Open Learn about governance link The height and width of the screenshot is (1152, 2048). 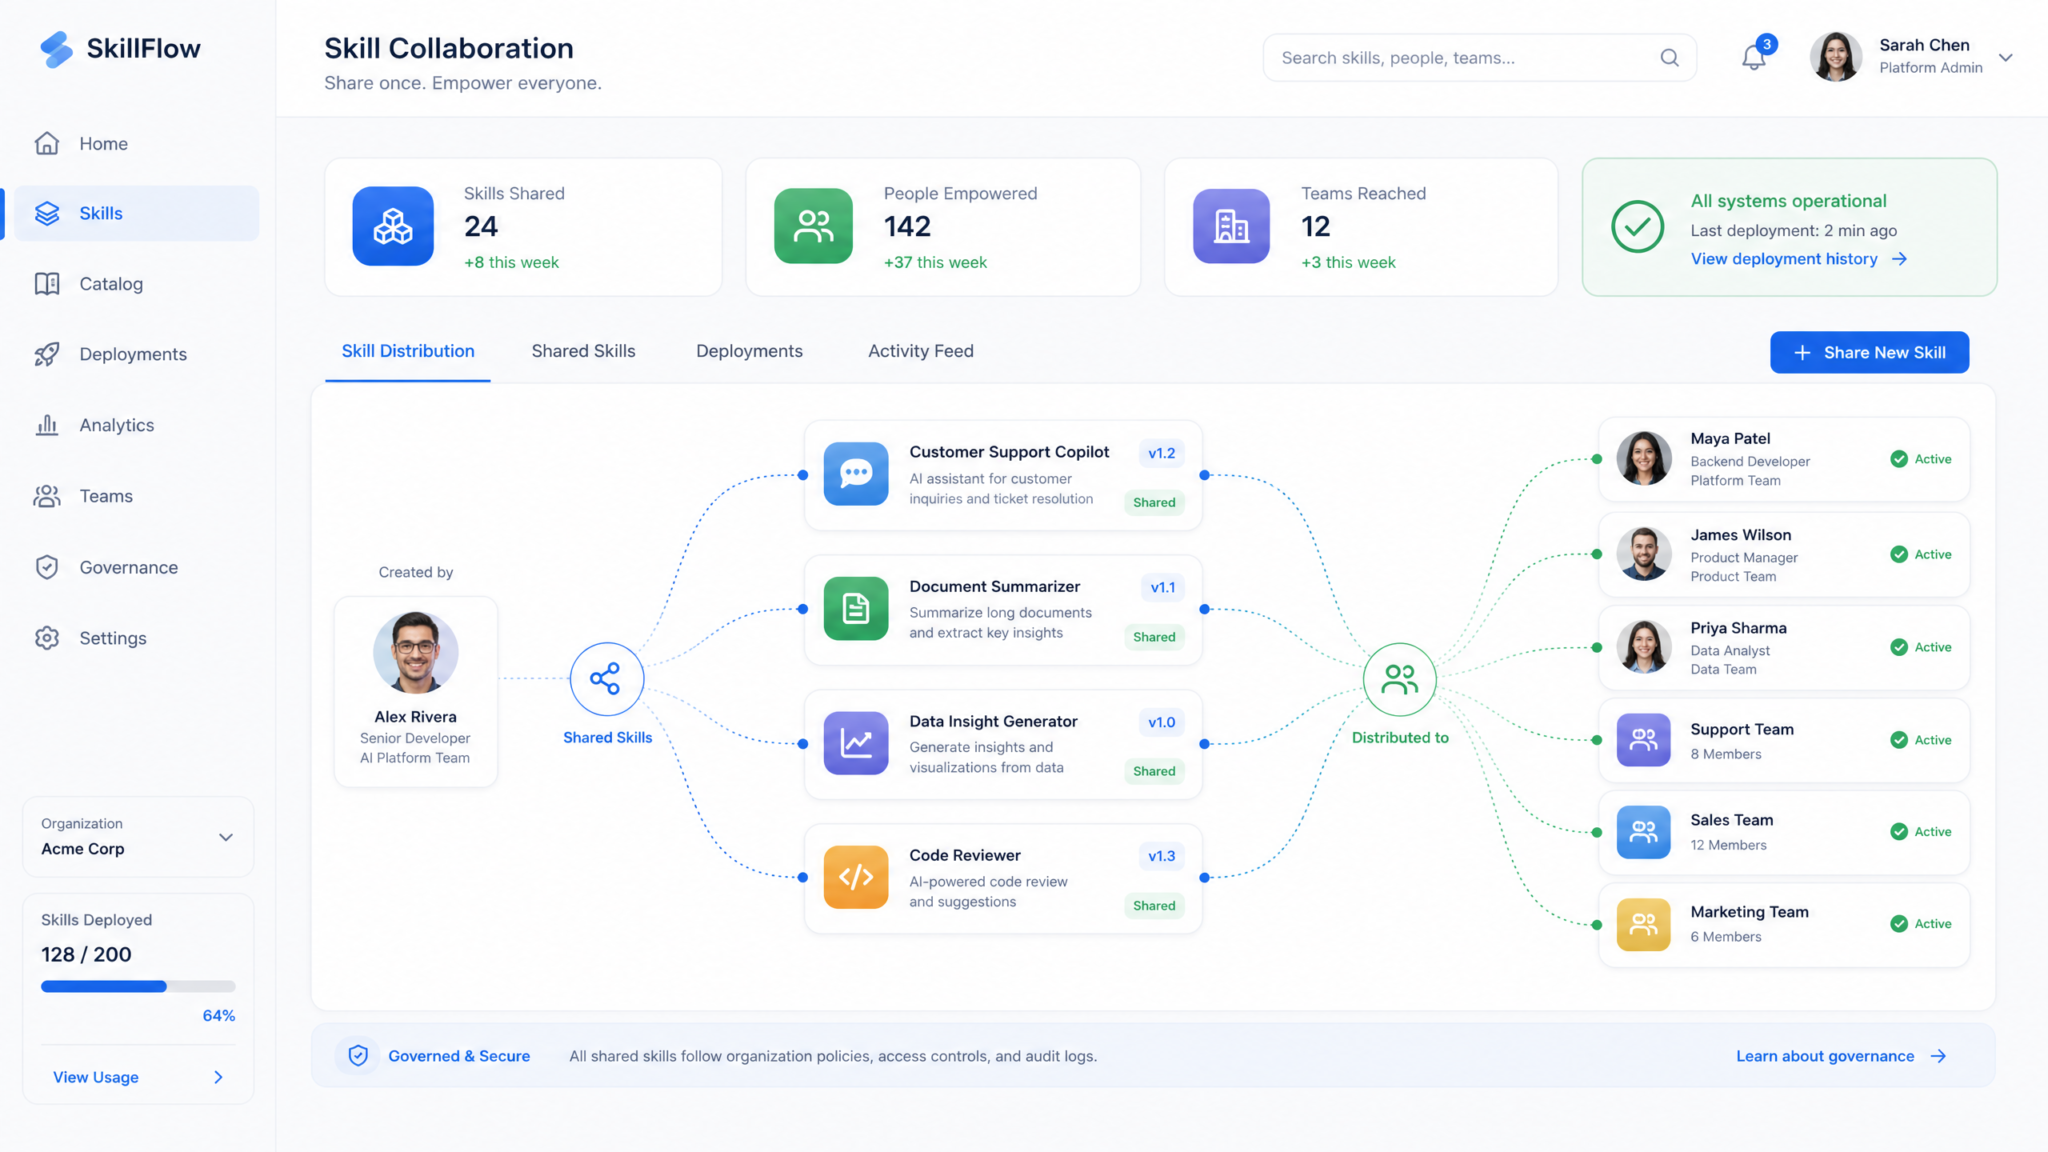[x=1841, y=1056]
